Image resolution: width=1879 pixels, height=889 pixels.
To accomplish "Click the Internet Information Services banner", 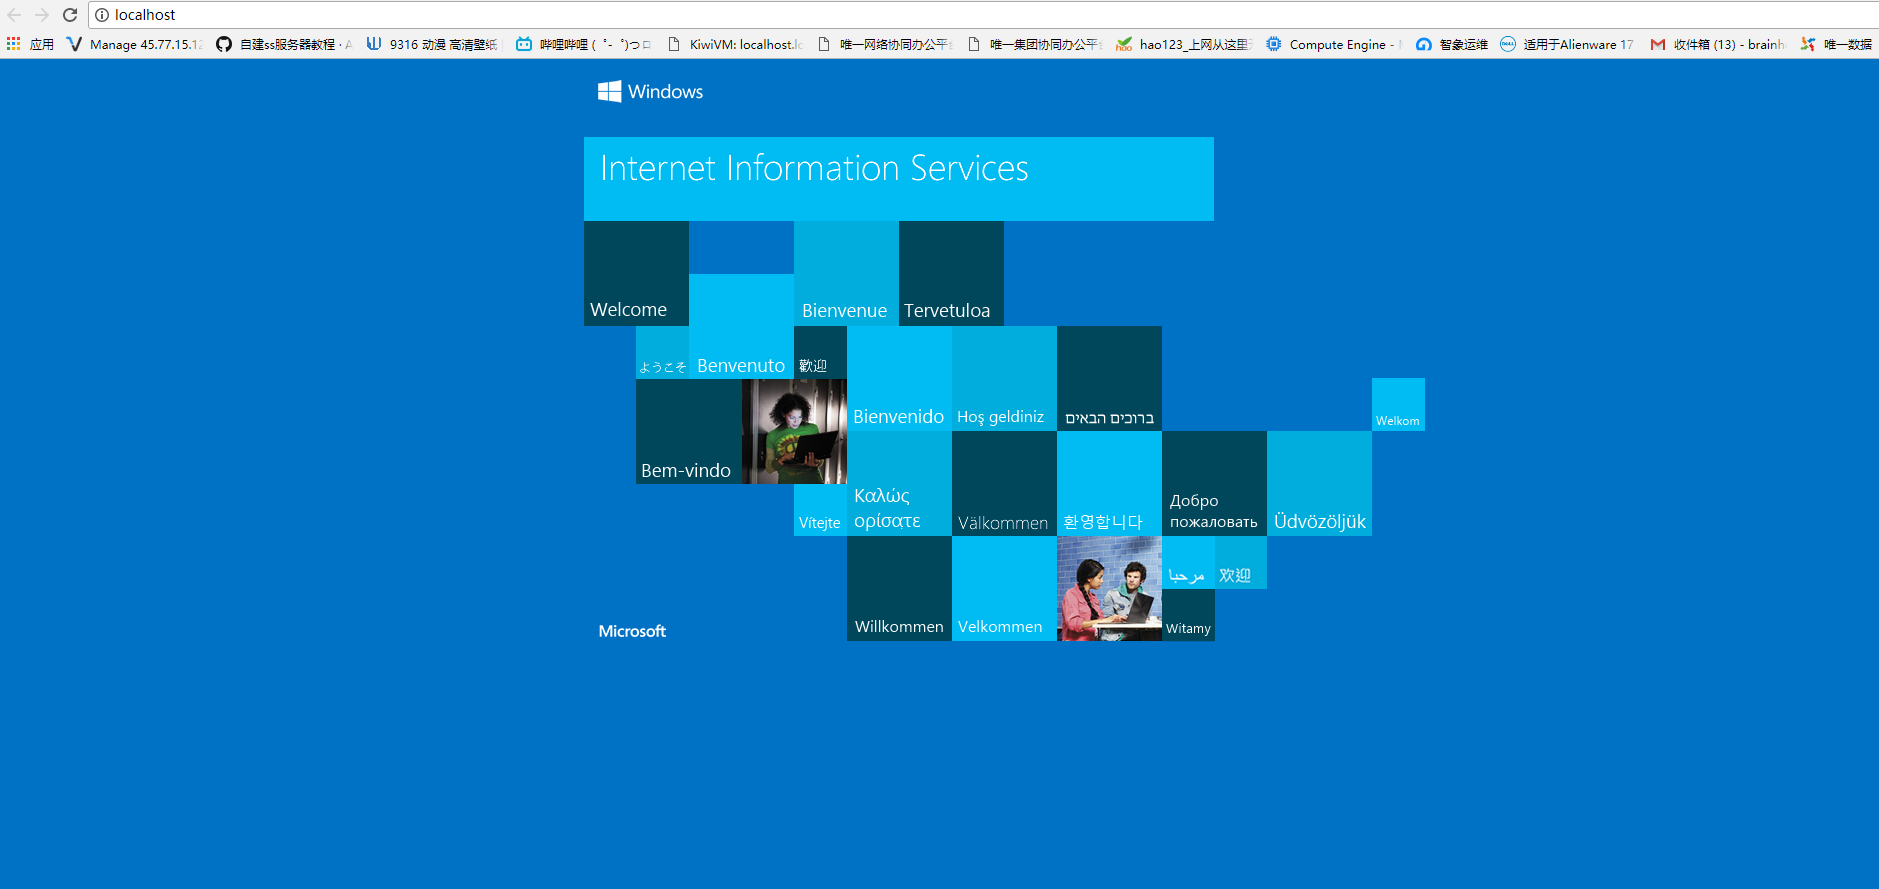I will coord(898,178).
